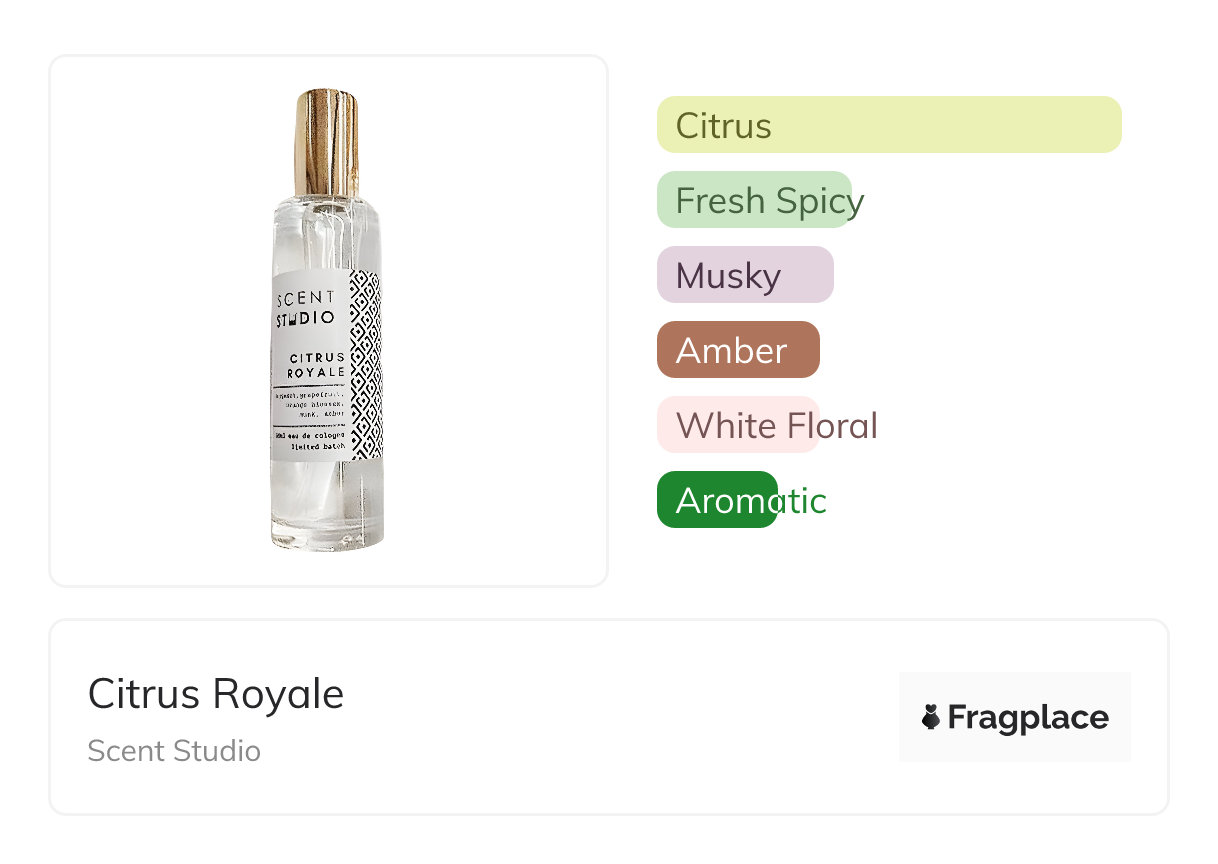Open the Citrus Royale fragrance title
Viewport: 1218px width, 864px height.
click(x=216, y=694)
